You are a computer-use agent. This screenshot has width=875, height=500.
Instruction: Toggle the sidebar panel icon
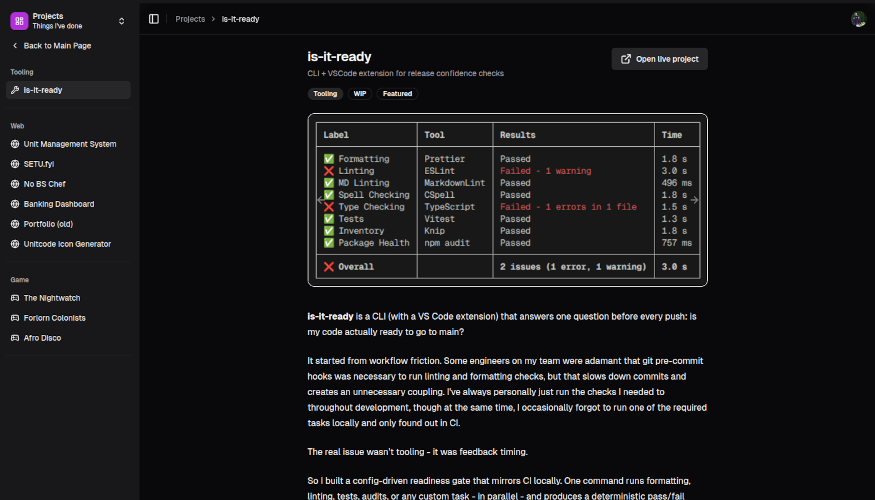154,19
